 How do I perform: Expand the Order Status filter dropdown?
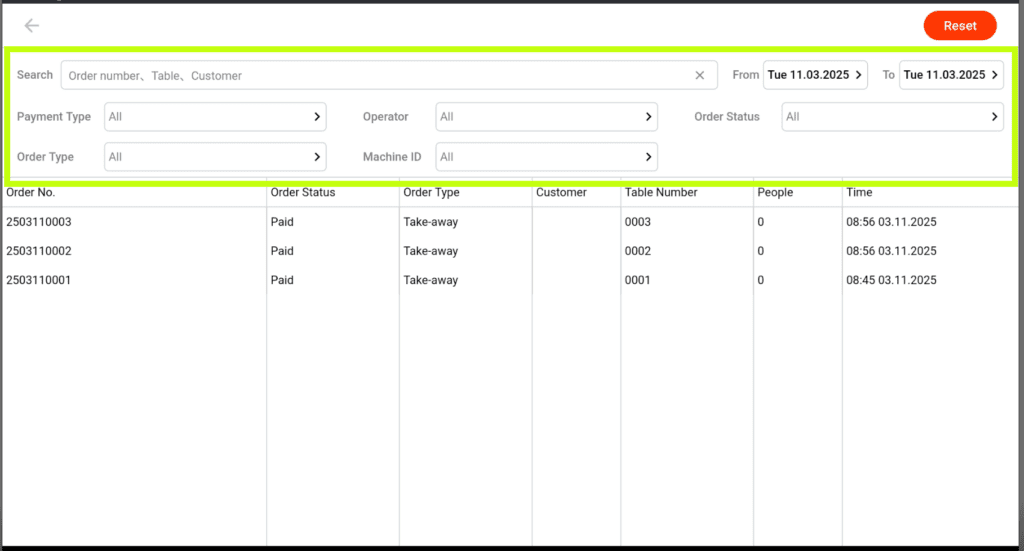click(892, 117)
